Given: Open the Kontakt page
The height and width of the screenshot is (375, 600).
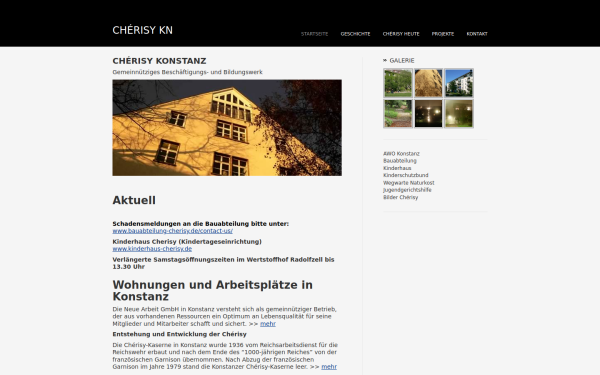Looking at the screenshot, I should 477,34.
